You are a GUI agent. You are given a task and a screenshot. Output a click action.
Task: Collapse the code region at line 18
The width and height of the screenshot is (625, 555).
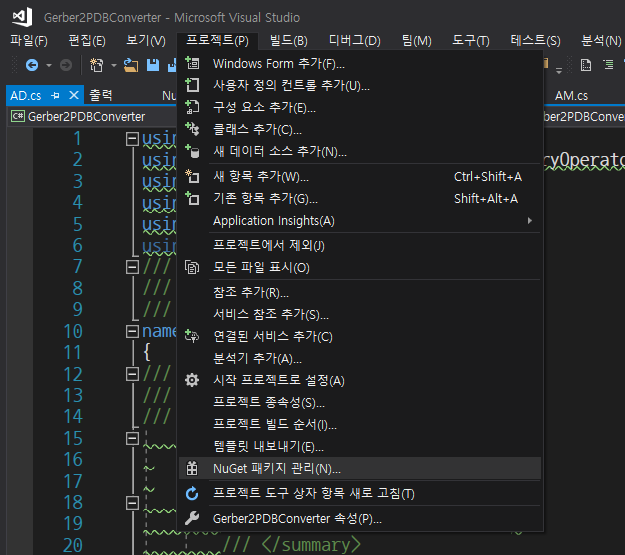pos(132,503)
